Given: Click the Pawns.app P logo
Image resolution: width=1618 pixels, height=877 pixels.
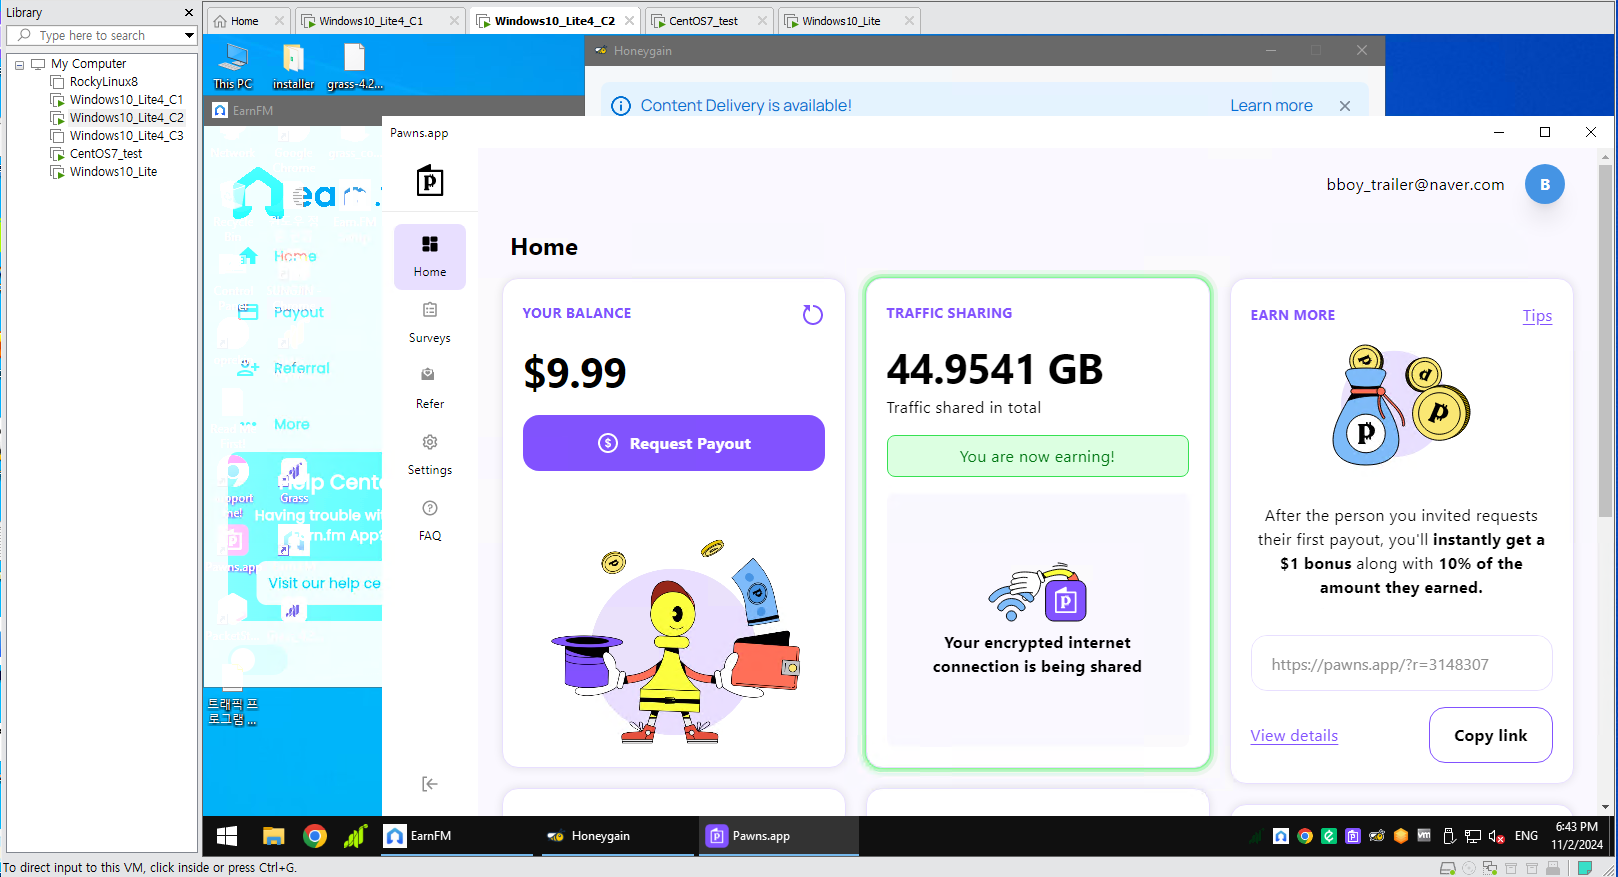Looking at the screenshot, I should (430, 181).
